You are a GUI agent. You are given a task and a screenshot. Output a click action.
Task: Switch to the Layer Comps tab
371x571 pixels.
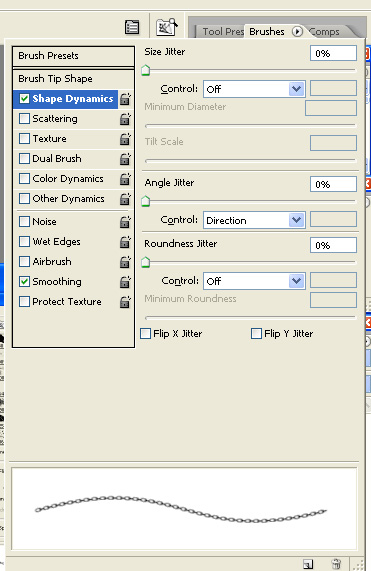click(325, 32)
